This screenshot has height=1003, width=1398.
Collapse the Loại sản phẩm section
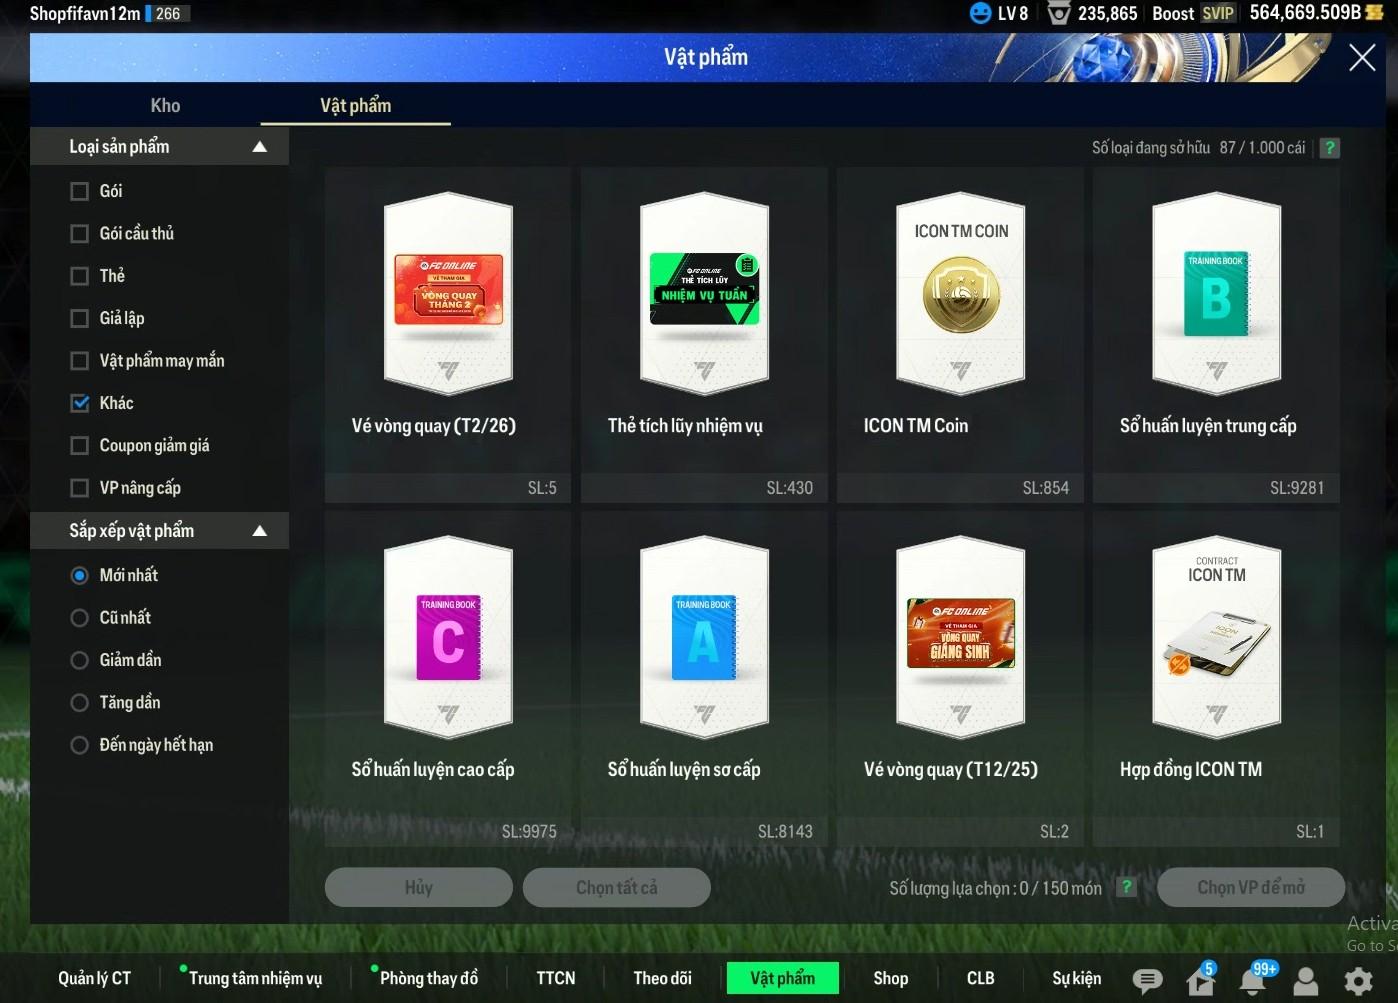260,147
